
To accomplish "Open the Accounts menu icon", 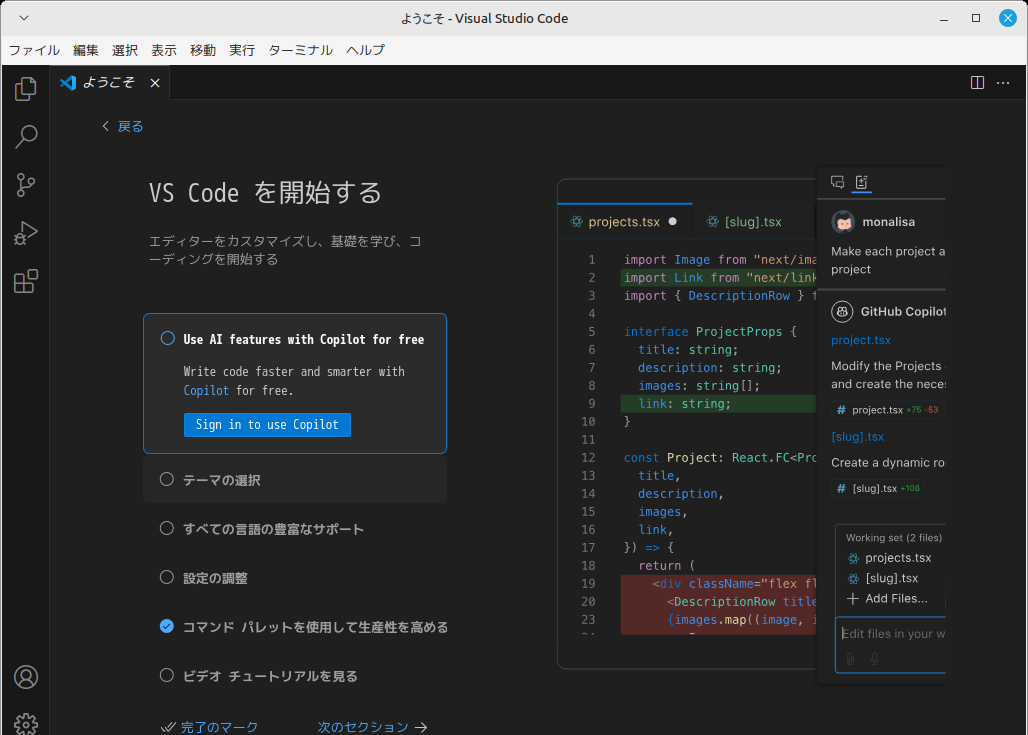I will (26, 677).
